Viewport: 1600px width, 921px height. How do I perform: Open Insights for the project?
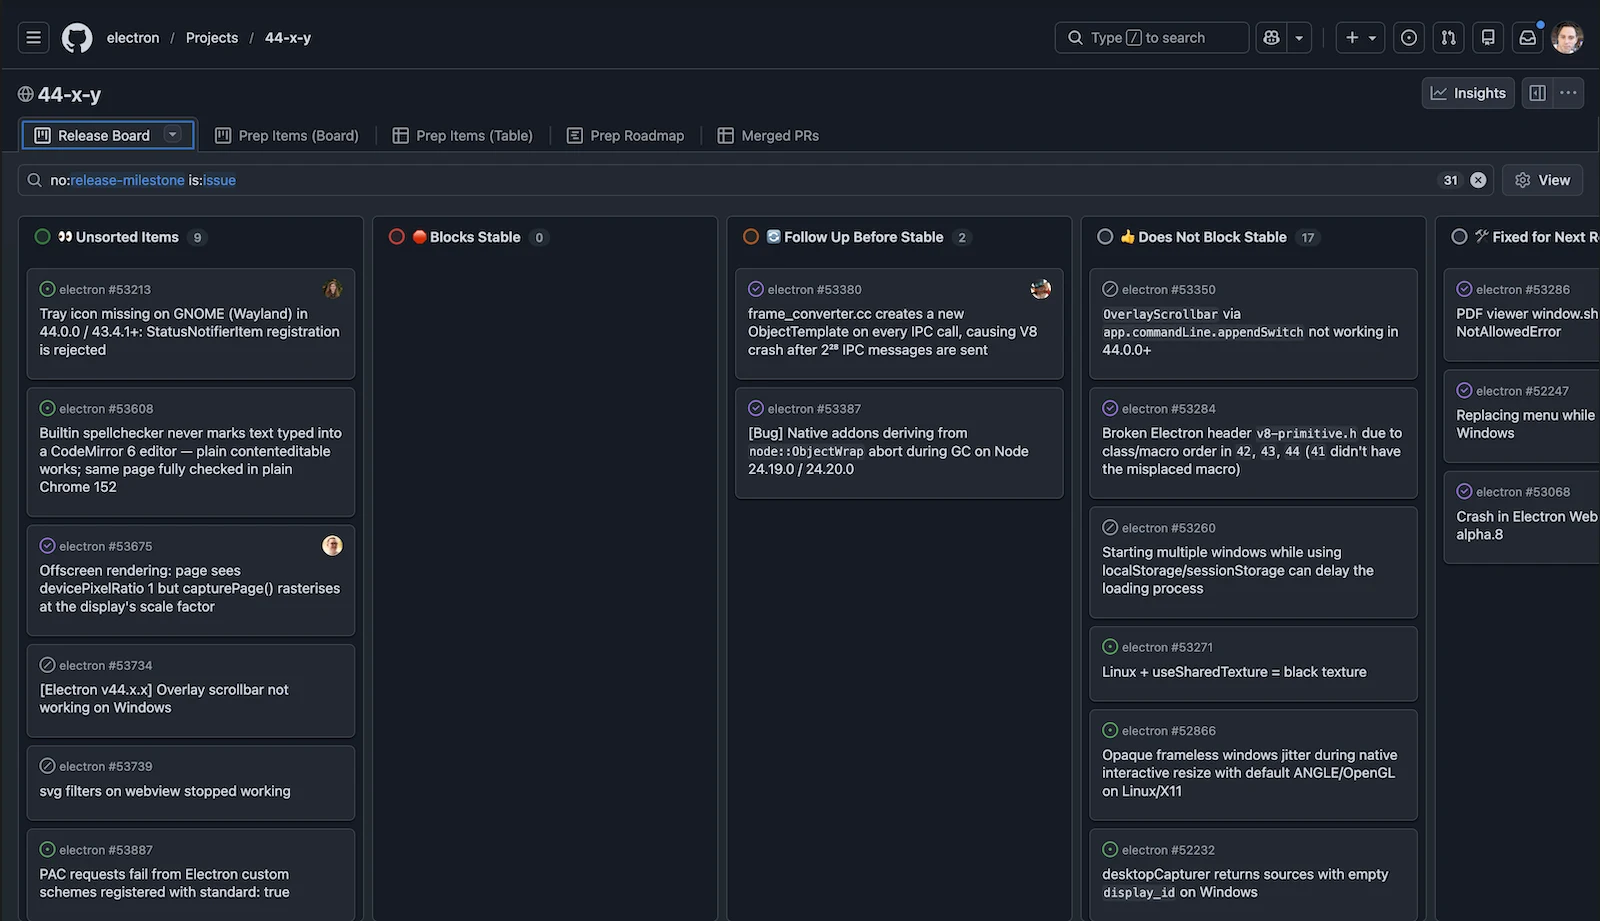[1468, 93]
